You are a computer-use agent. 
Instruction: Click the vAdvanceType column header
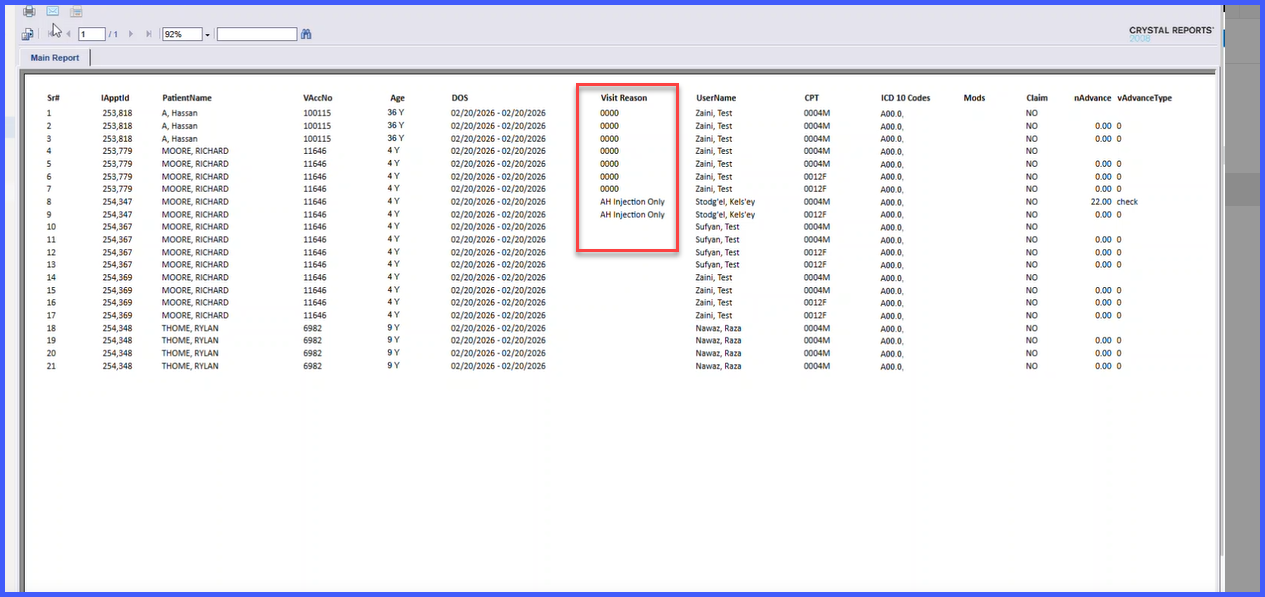pyautogui.click(x=1144, y=98)
